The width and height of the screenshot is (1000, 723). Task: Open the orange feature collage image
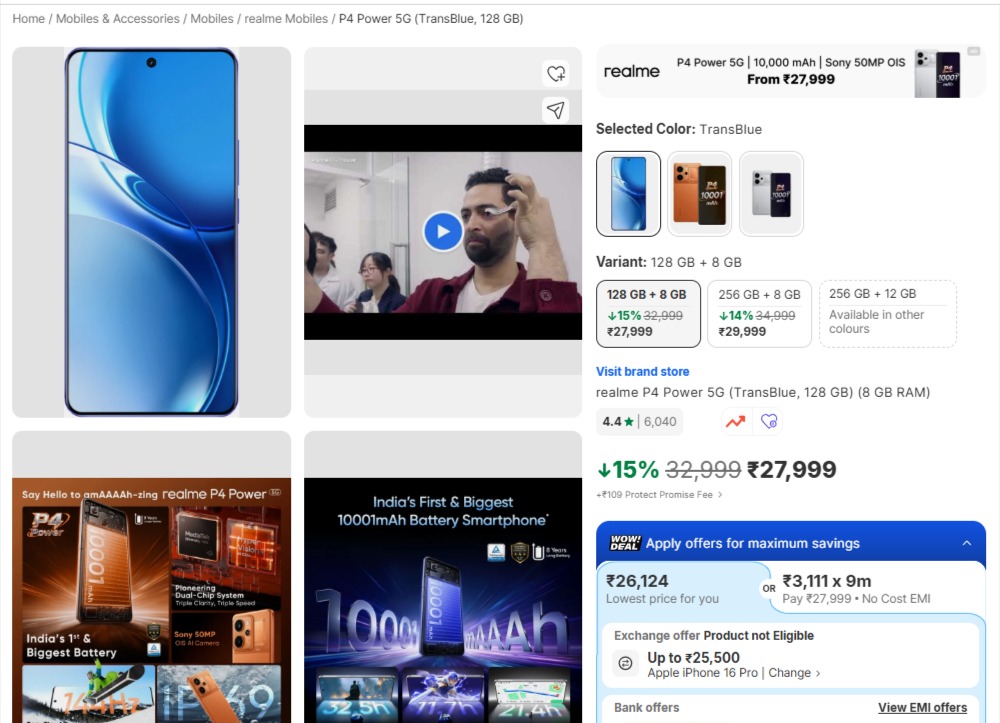pyautogui.click(x=151, y=600)
